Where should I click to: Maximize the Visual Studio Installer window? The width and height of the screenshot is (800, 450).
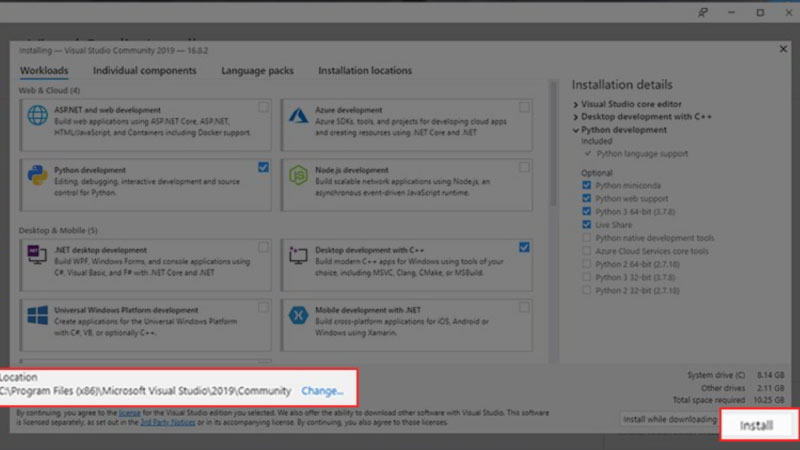point(760,12)
